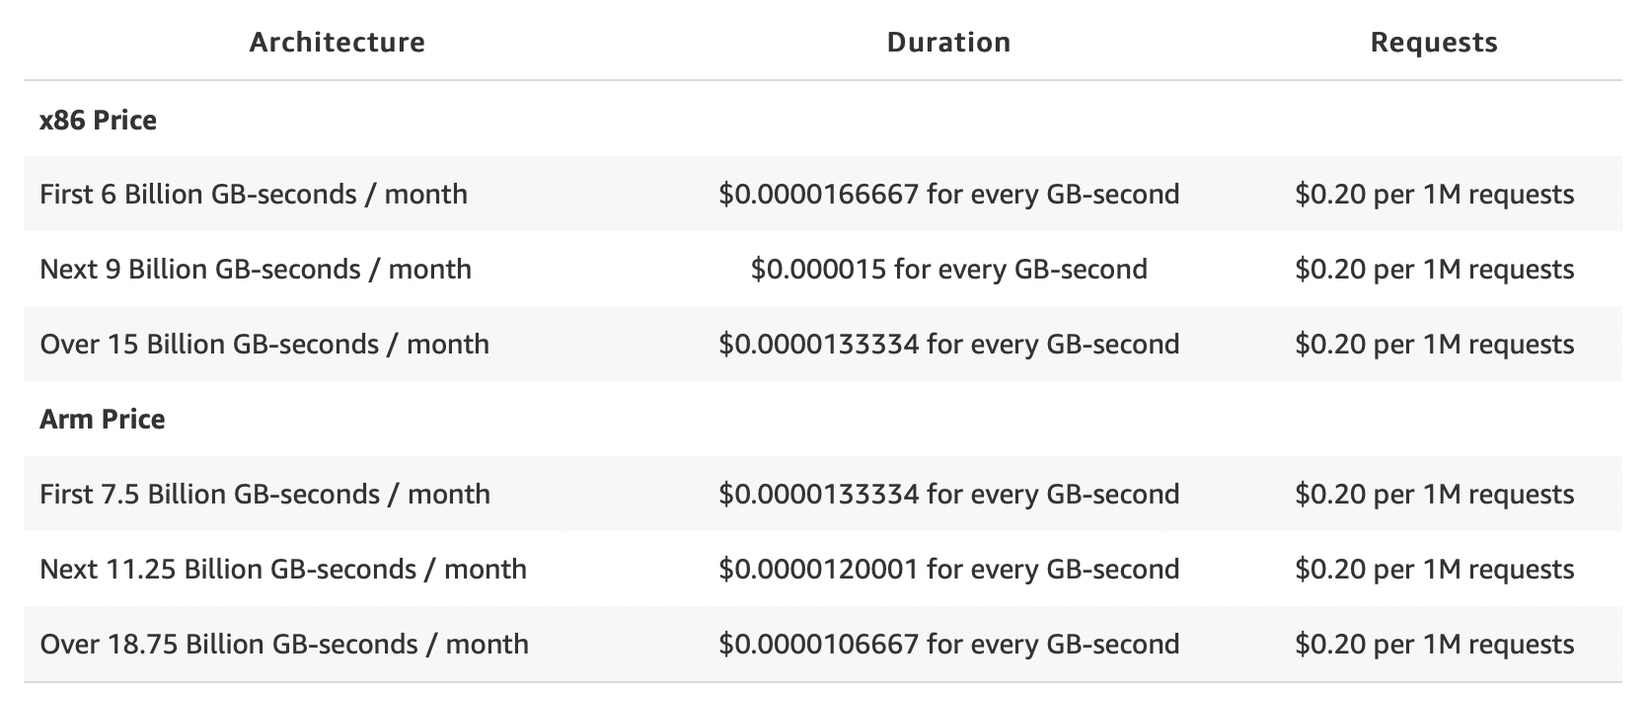Click Next 9 Billion GB-seconds row label

[x=255, y=269]
